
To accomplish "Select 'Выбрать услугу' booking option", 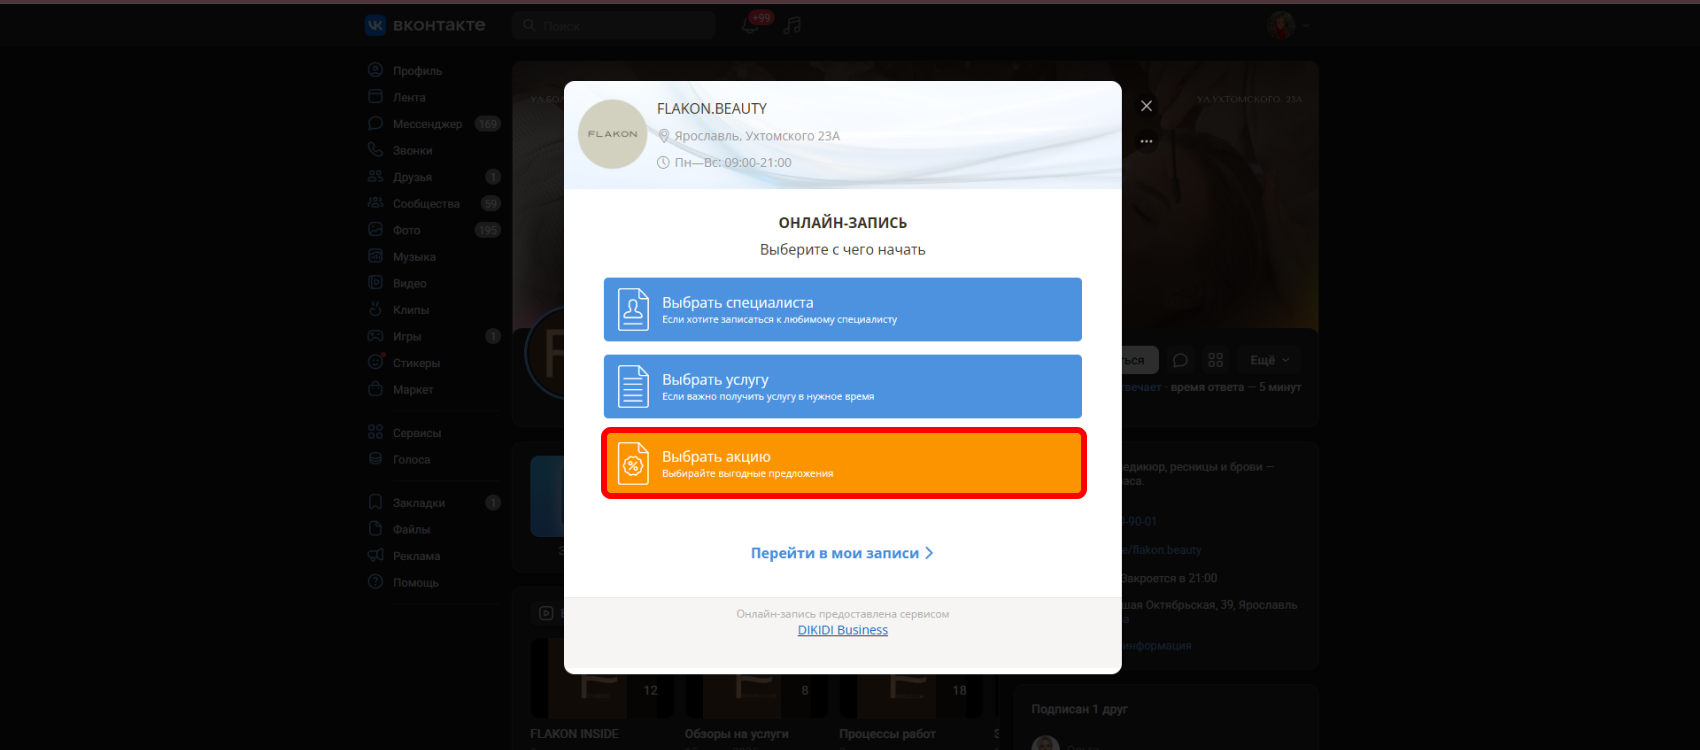I will click(x=842, y=386).
